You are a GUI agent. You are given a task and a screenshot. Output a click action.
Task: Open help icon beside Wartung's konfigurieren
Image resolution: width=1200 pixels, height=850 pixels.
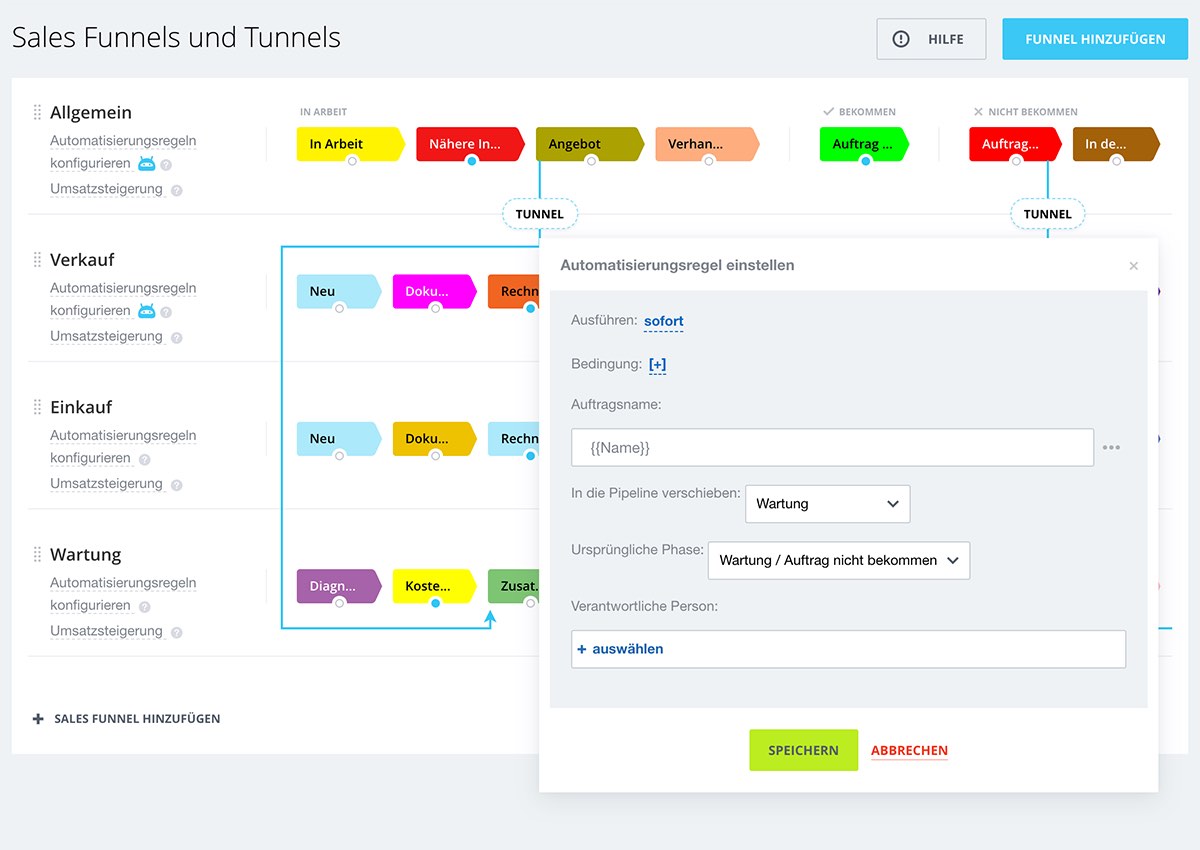(145, 607)
